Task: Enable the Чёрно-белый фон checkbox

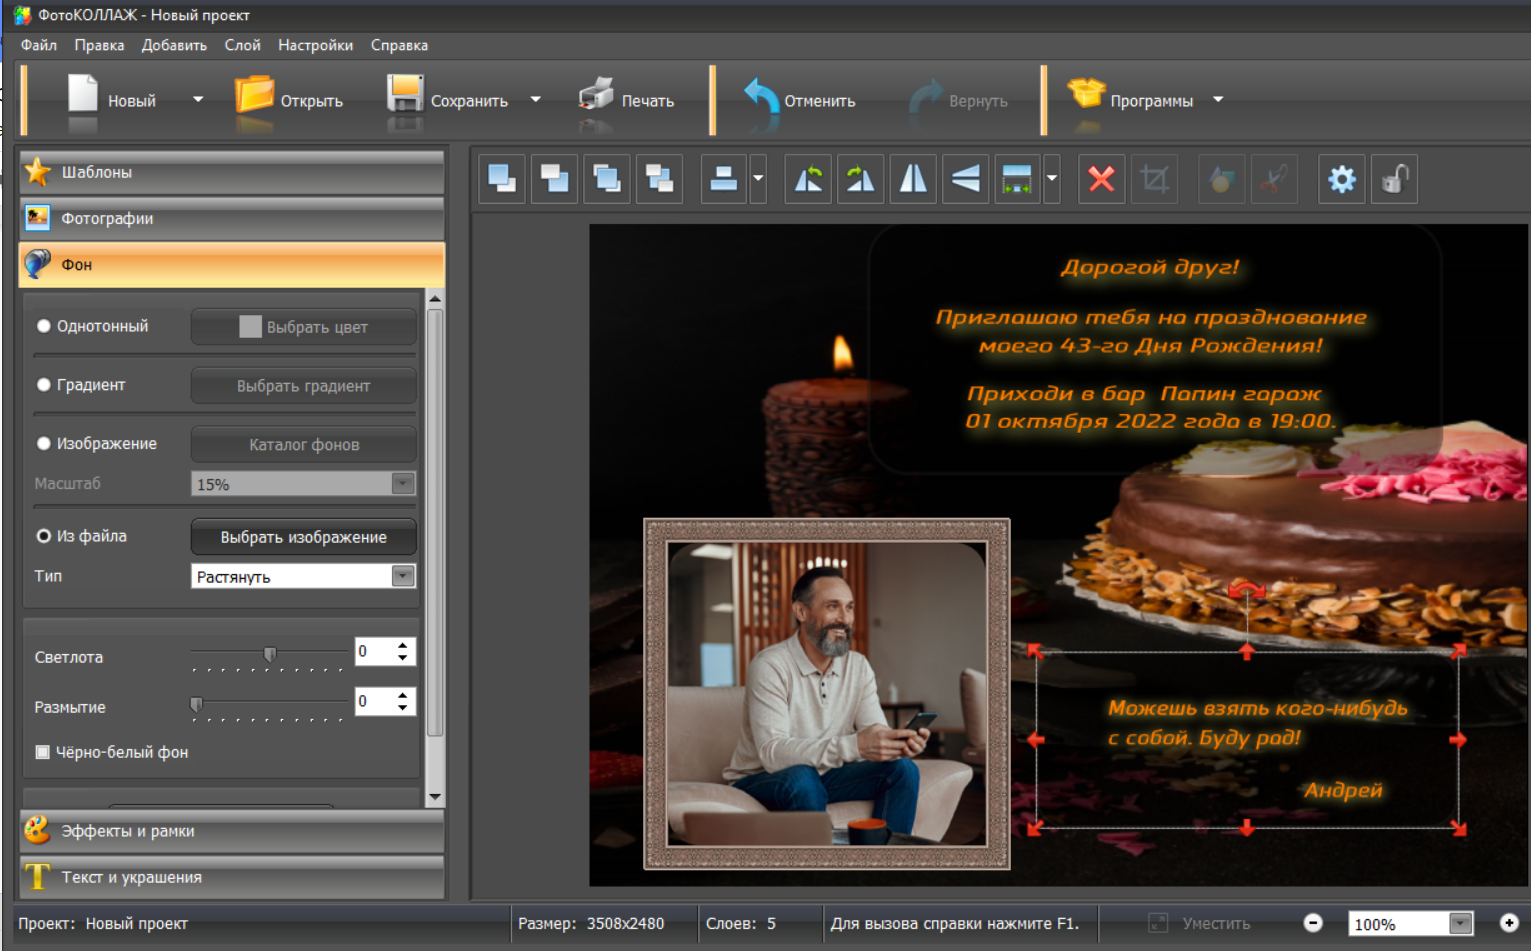Action: pyautogui.click(x=43, y=752)
